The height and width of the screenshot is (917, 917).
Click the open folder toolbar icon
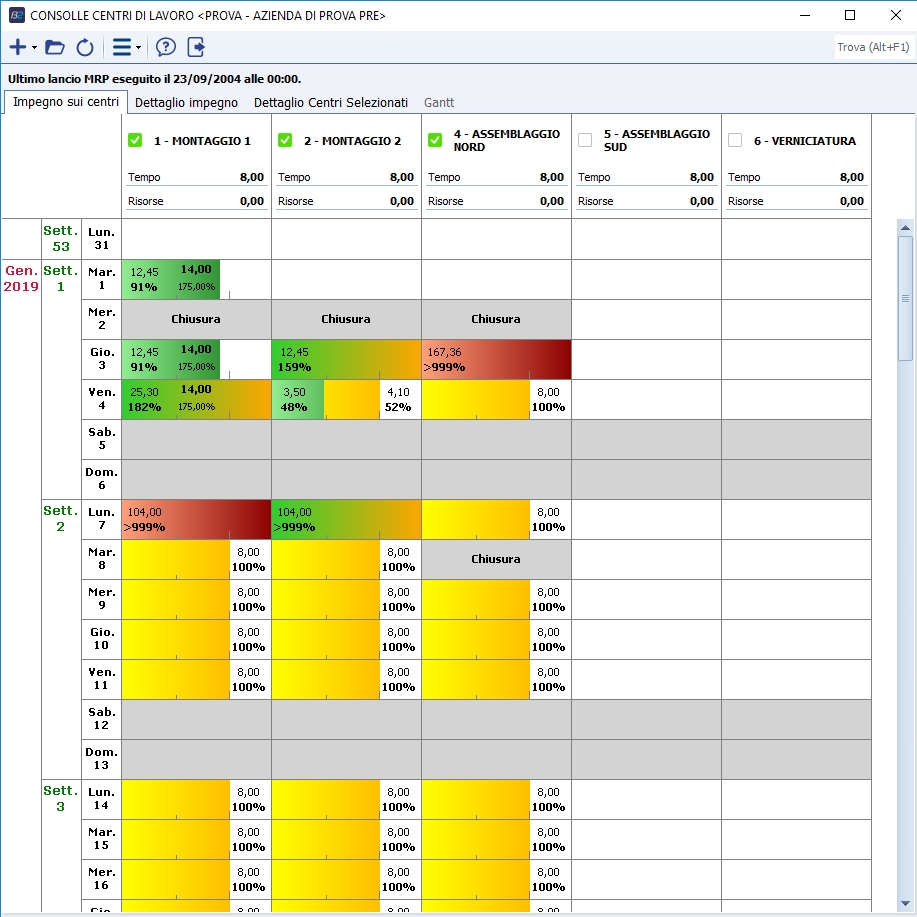[55, 47]
